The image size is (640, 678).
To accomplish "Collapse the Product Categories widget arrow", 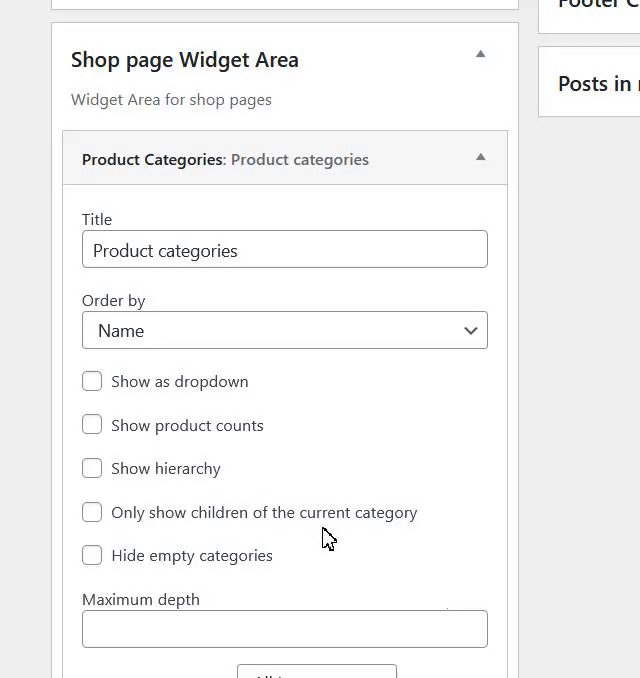I will pyautogui.click(x=480, y=157).
